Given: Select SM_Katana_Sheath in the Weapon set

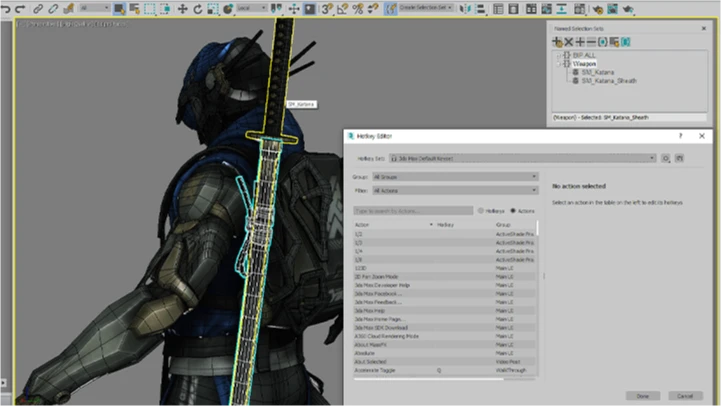Looking at the screenshot, I should coord(609,81).
